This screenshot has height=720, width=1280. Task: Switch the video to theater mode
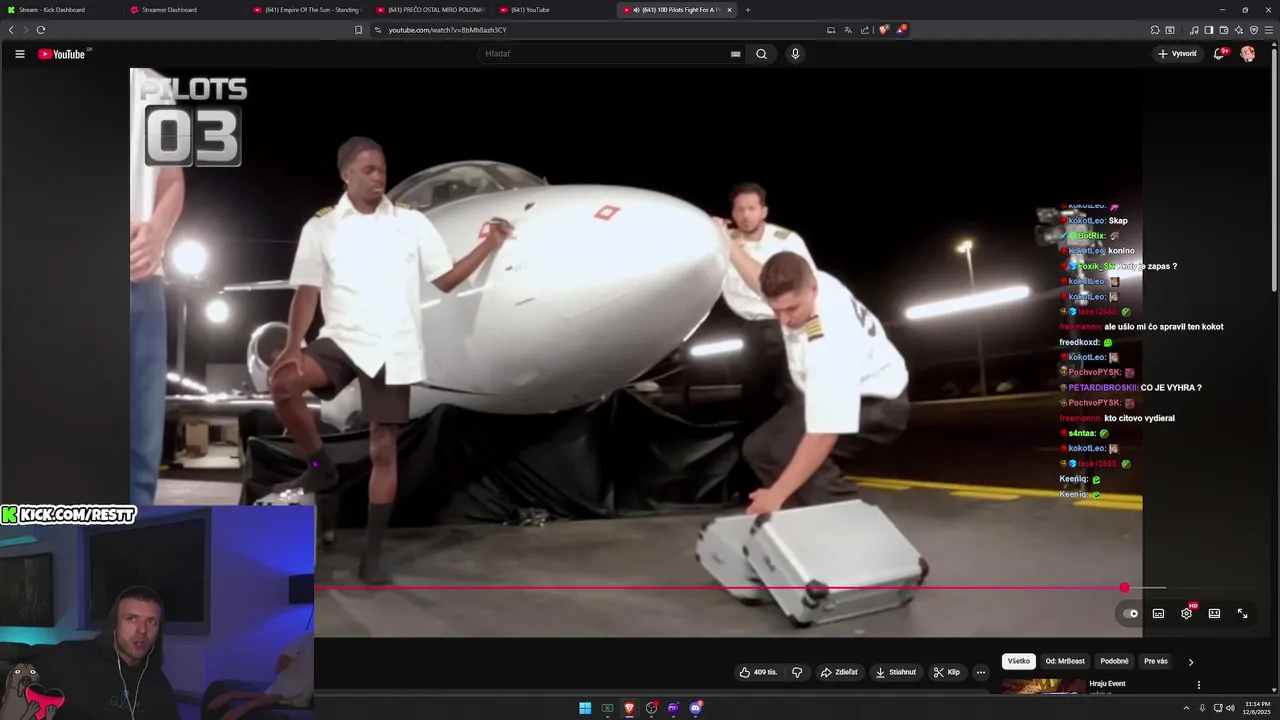tap(1214, 613)
